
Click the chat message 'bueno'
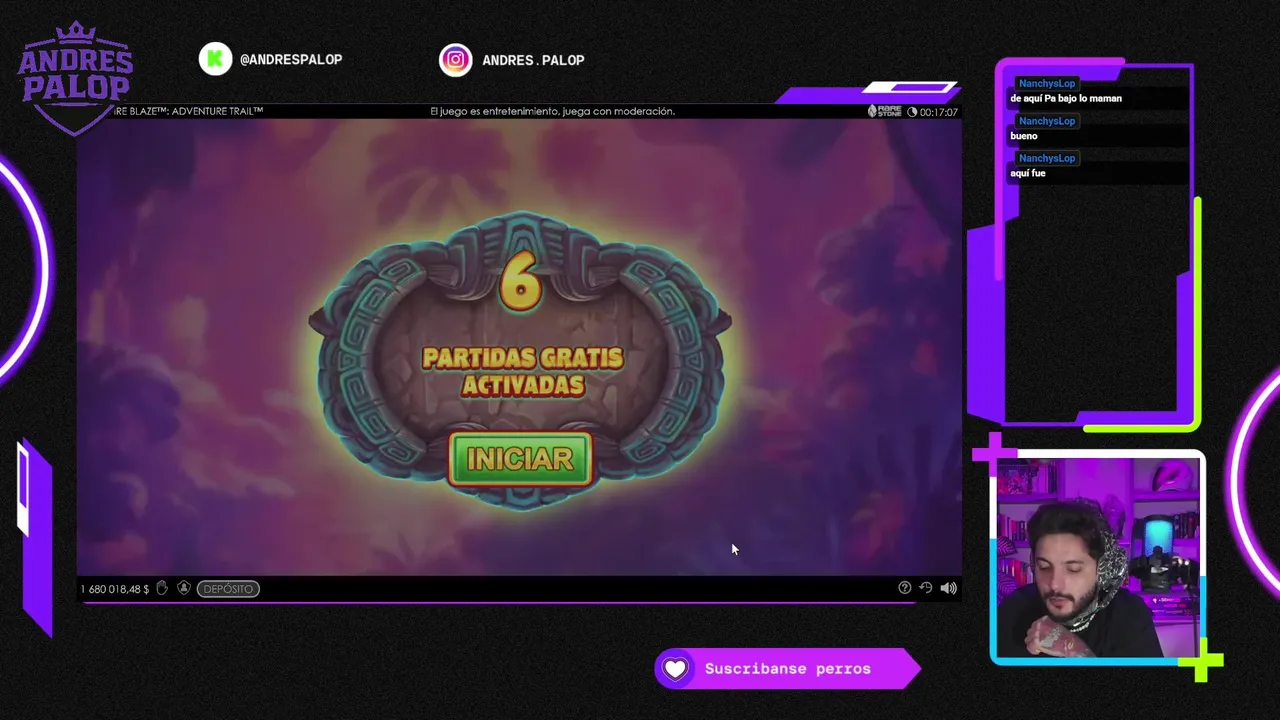[1024, 136]
